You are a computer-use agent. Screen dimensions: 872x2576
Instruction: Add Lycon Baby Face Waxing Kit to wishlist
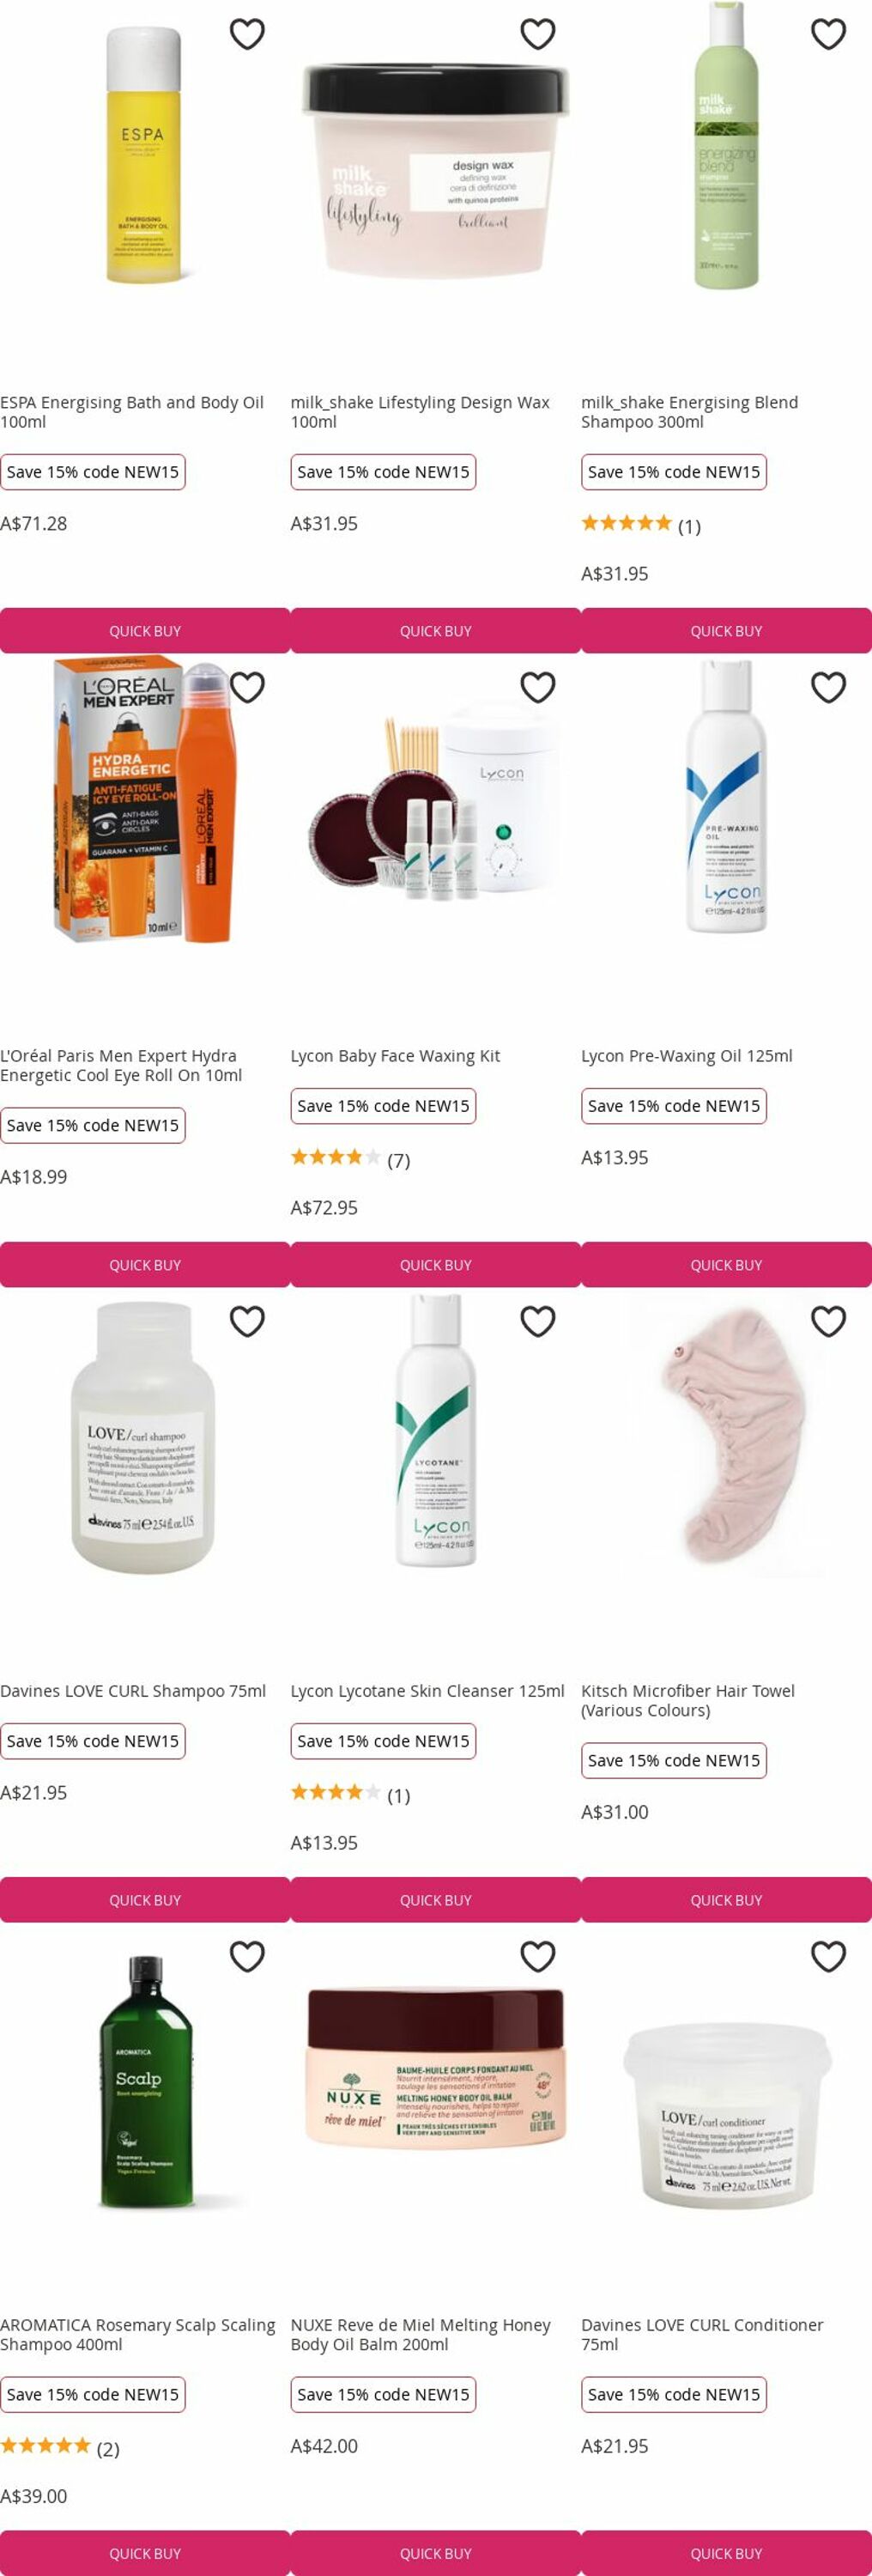coord(538,688)
